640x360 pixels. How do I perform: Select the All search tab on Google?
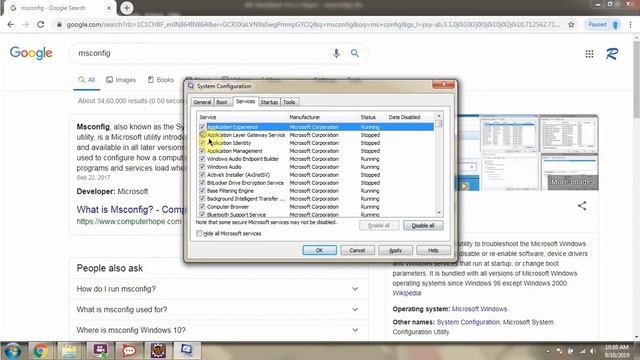[x=87, y=80]
